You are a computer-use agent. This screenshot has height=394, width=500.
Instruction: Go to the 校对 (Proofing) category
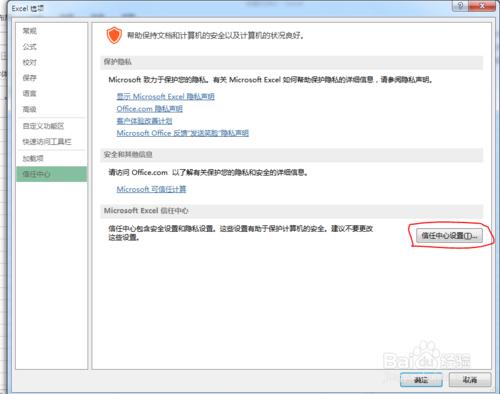[x=29, y=62]
